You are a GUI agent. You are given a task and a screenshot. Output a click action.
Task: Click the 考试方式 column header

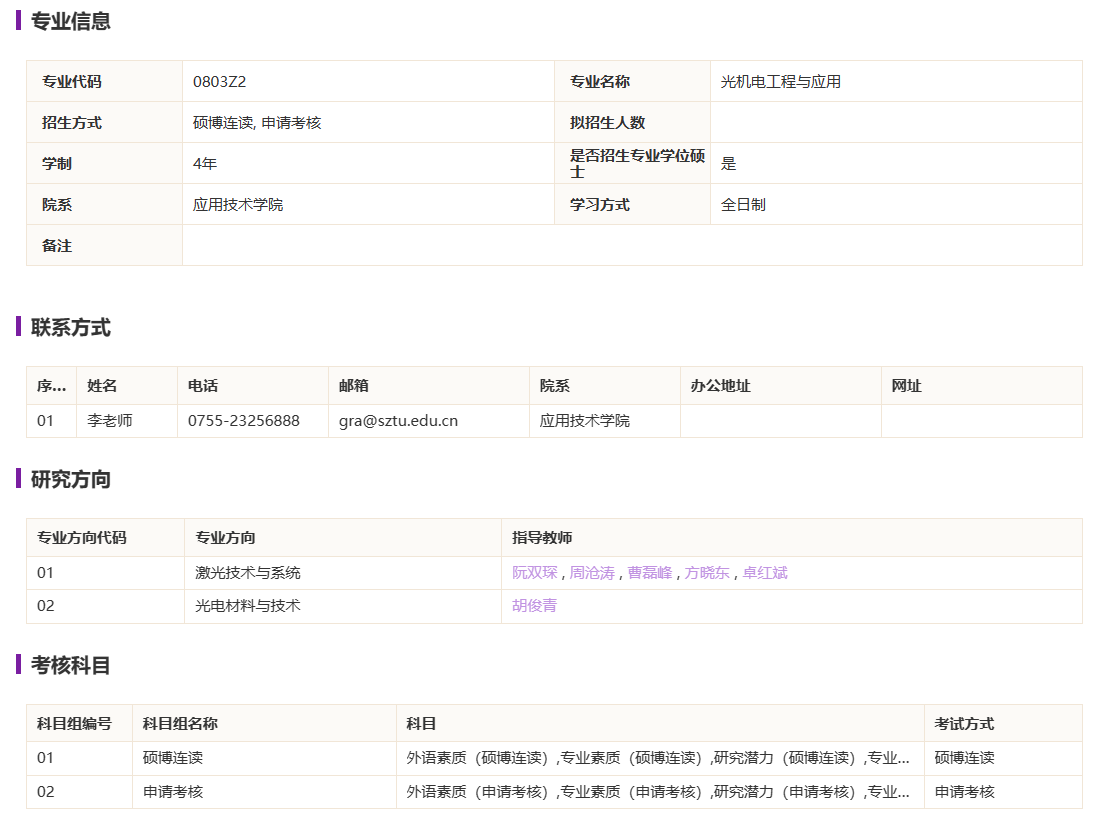pos(964,724)
